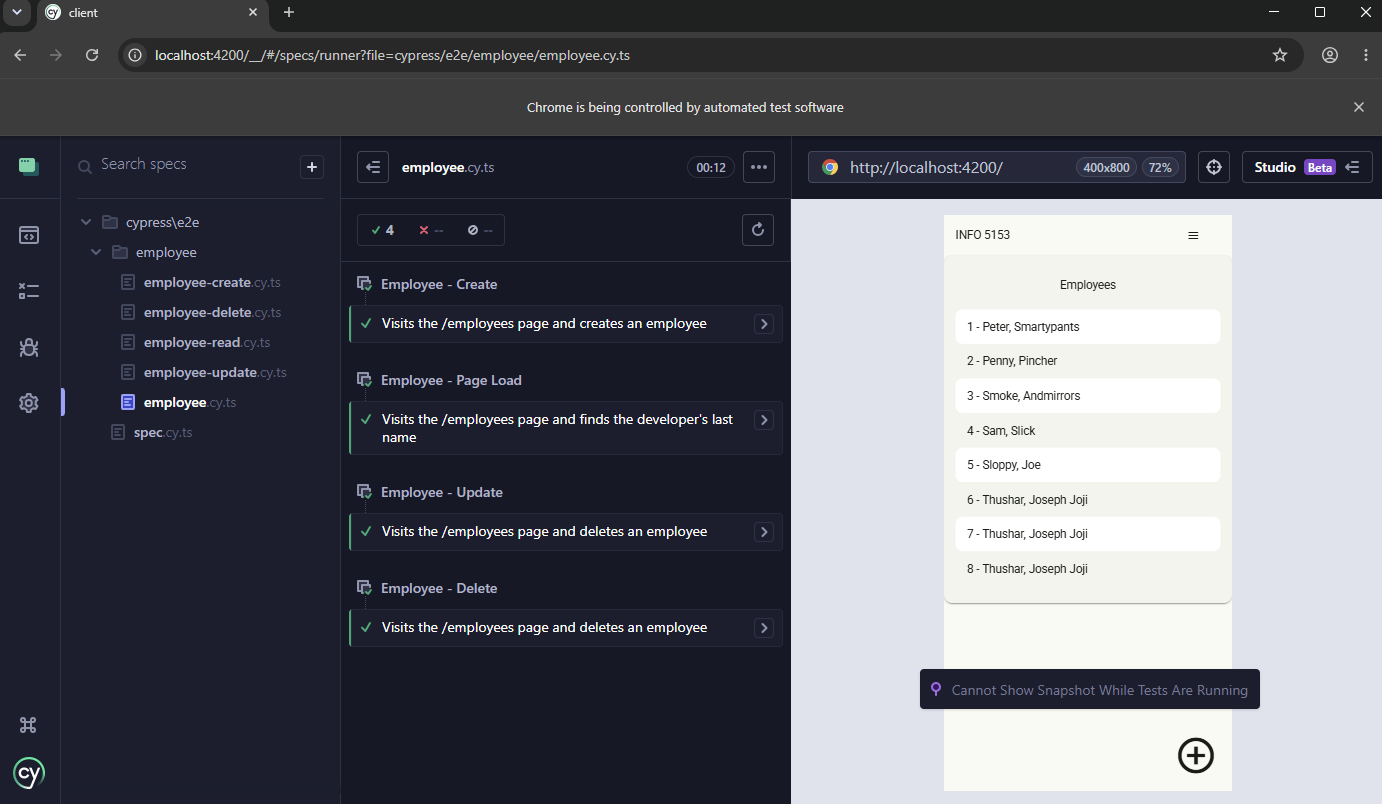Select spec.cy.ts file

tap(163, 432)
